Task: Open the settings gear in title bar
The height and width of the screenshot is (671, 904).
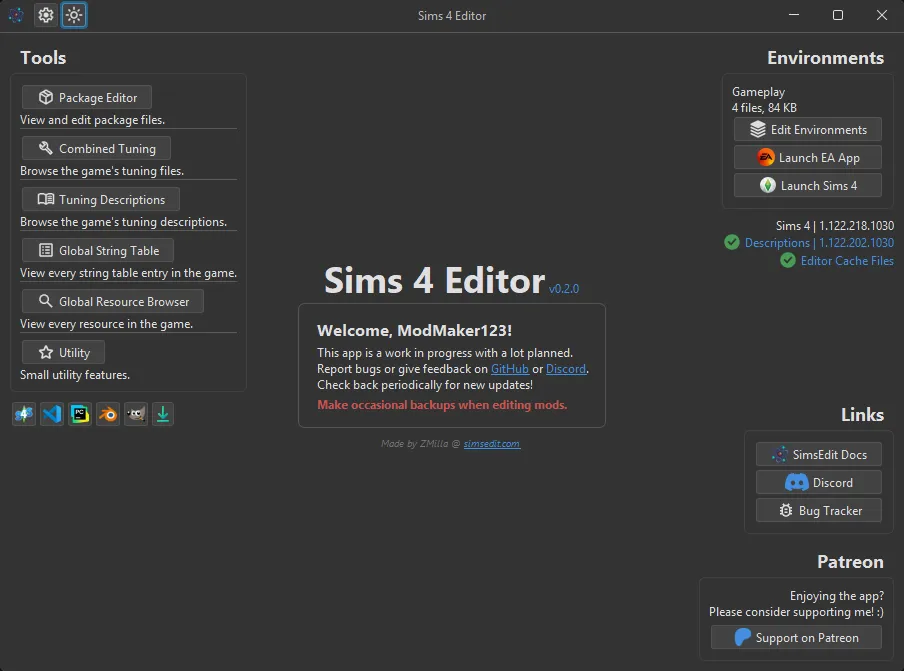Action: click(46, 15)
